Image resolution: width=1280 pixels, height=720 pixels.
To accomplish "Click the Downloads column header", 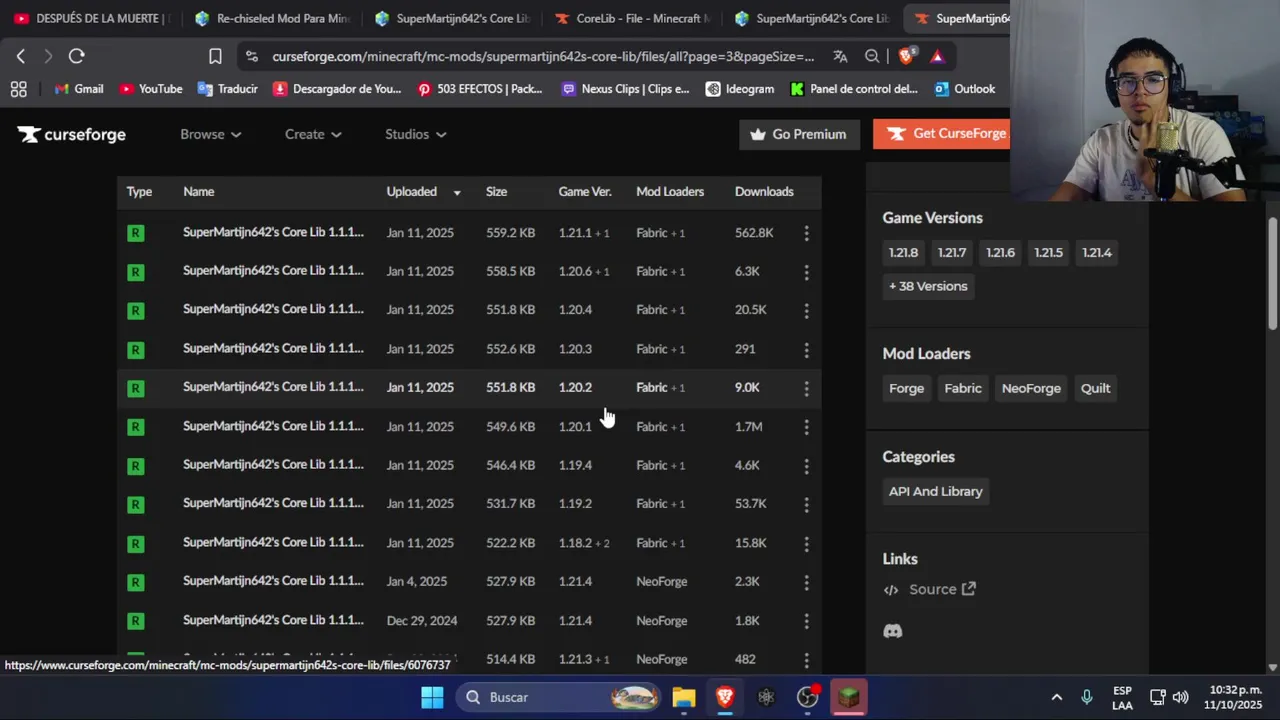I will 764,192.
